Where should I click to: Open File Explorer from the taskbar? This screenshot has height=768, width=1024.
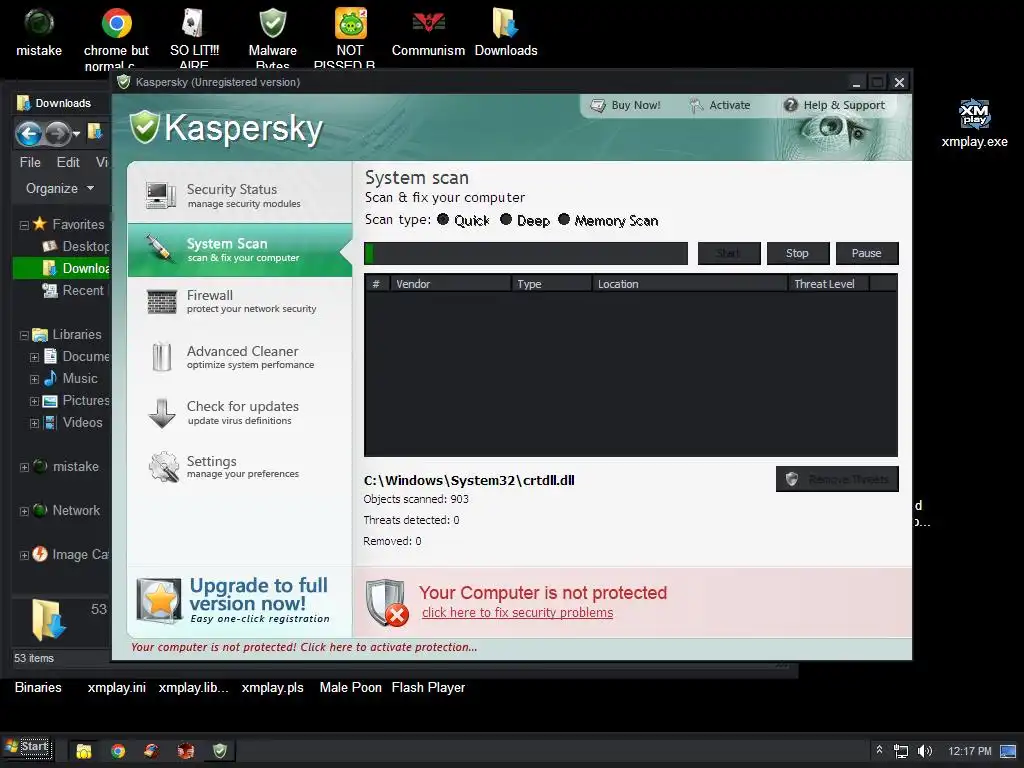click(x=84, y=751)
